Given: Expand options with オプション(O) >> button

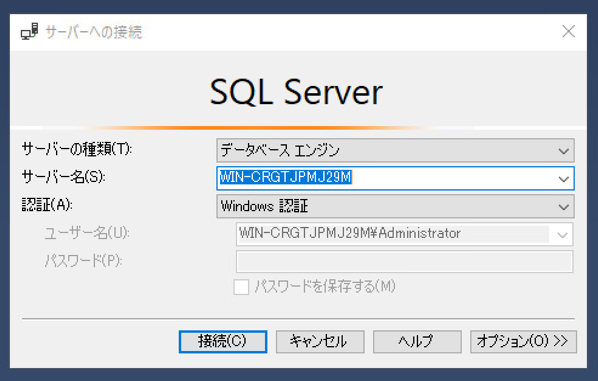Looking at the screenshot, I should [x=523, y=341].
